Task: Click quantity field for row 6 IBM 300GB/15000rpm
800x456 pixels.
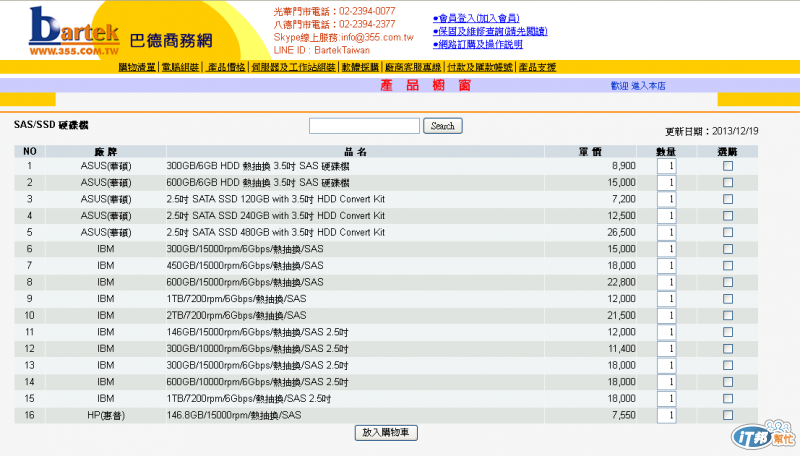Action: [x=666, y=249]
